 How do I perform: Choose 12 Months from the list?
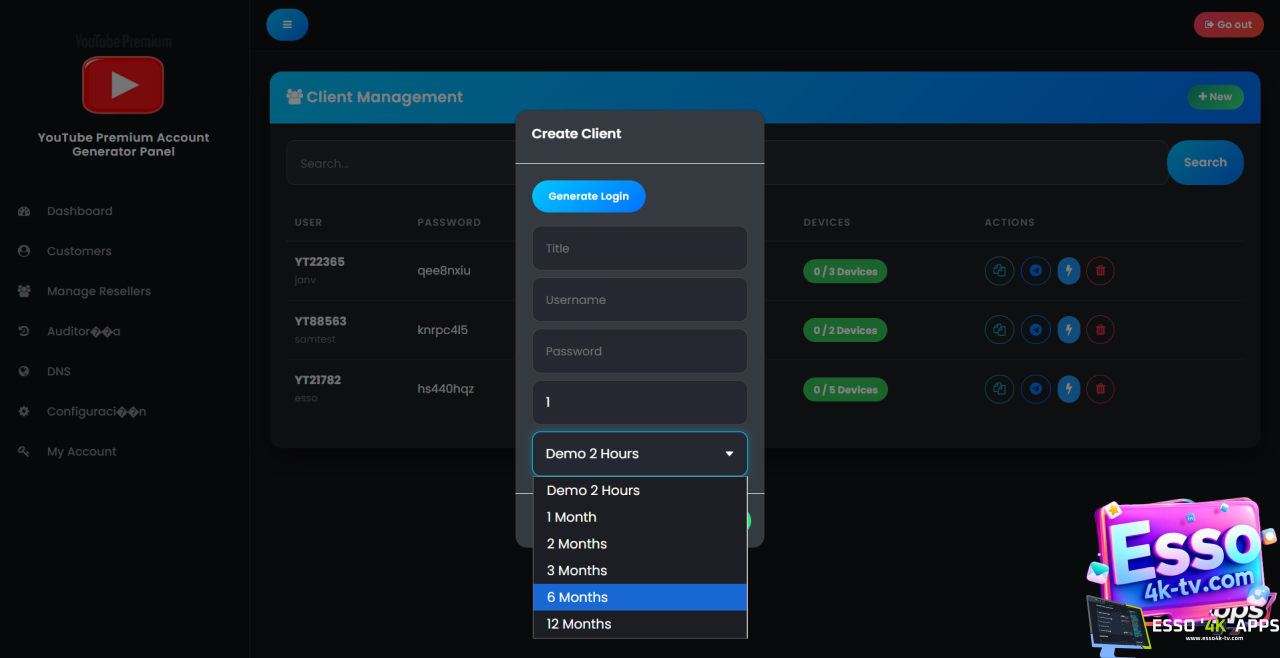tap(640, 624)
